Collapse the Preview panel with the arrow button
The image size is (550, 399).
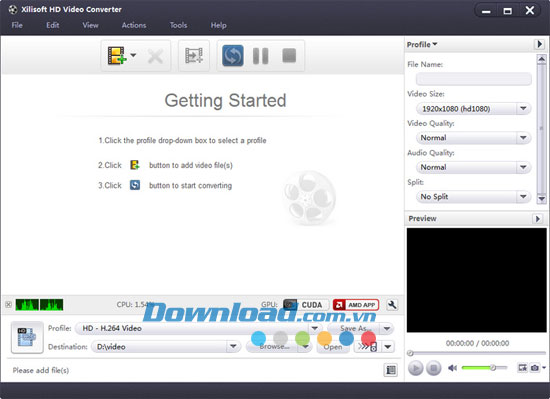[537, 219]
